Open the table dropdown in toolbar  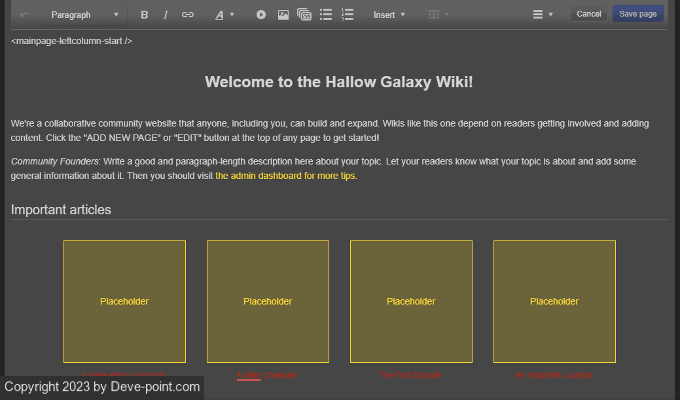[438, 15]
